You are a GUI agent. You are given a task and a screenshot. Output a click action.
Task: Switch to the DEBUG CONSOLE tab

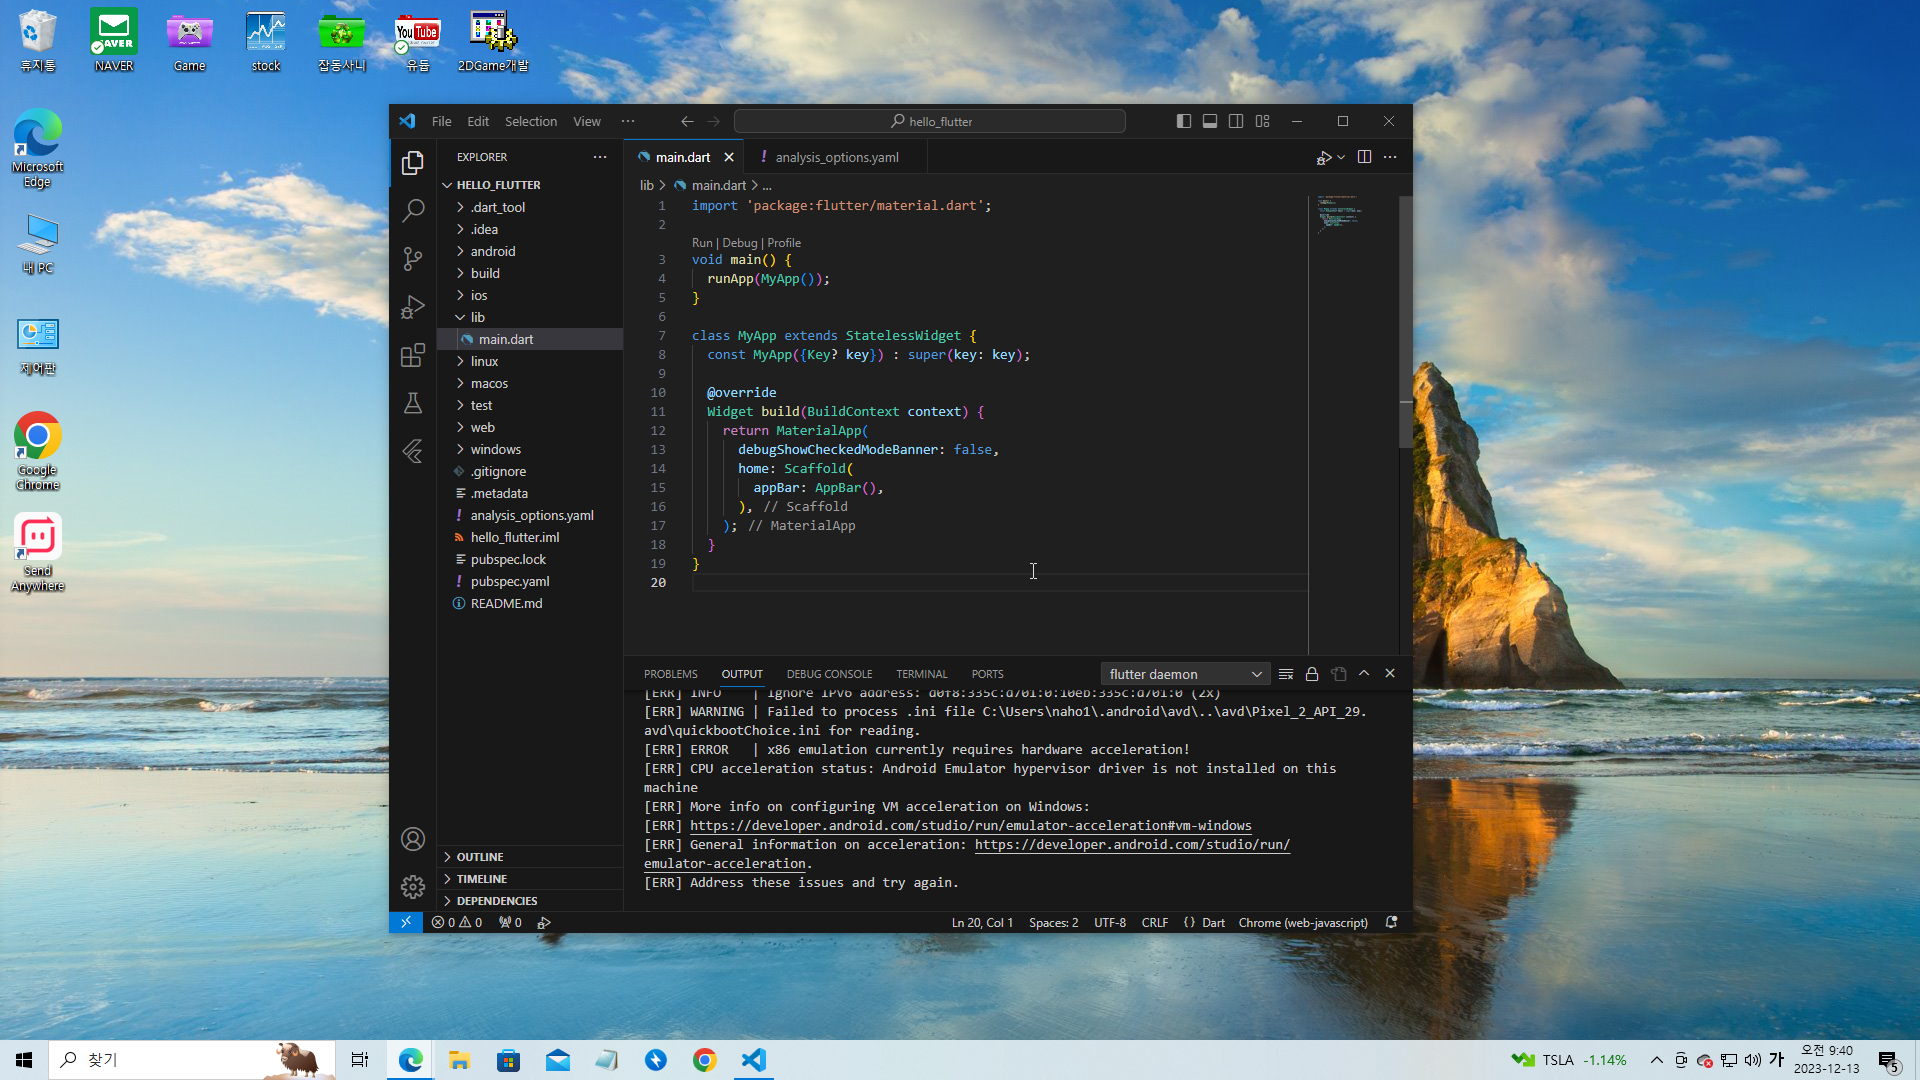click(830, 674)
